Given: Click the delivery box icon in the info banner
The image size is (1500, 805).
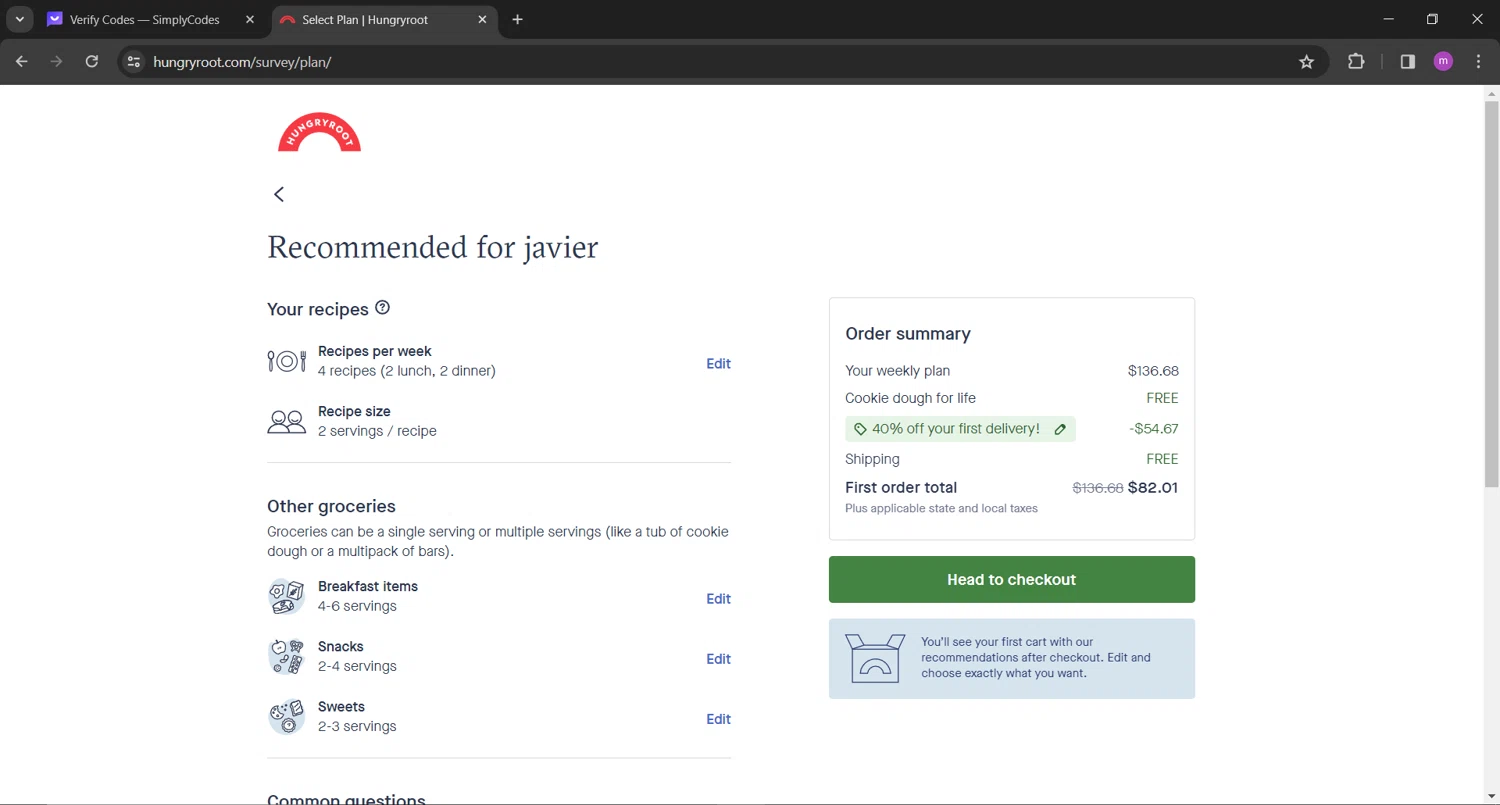Looking at the screenshot, I should 875,658.
